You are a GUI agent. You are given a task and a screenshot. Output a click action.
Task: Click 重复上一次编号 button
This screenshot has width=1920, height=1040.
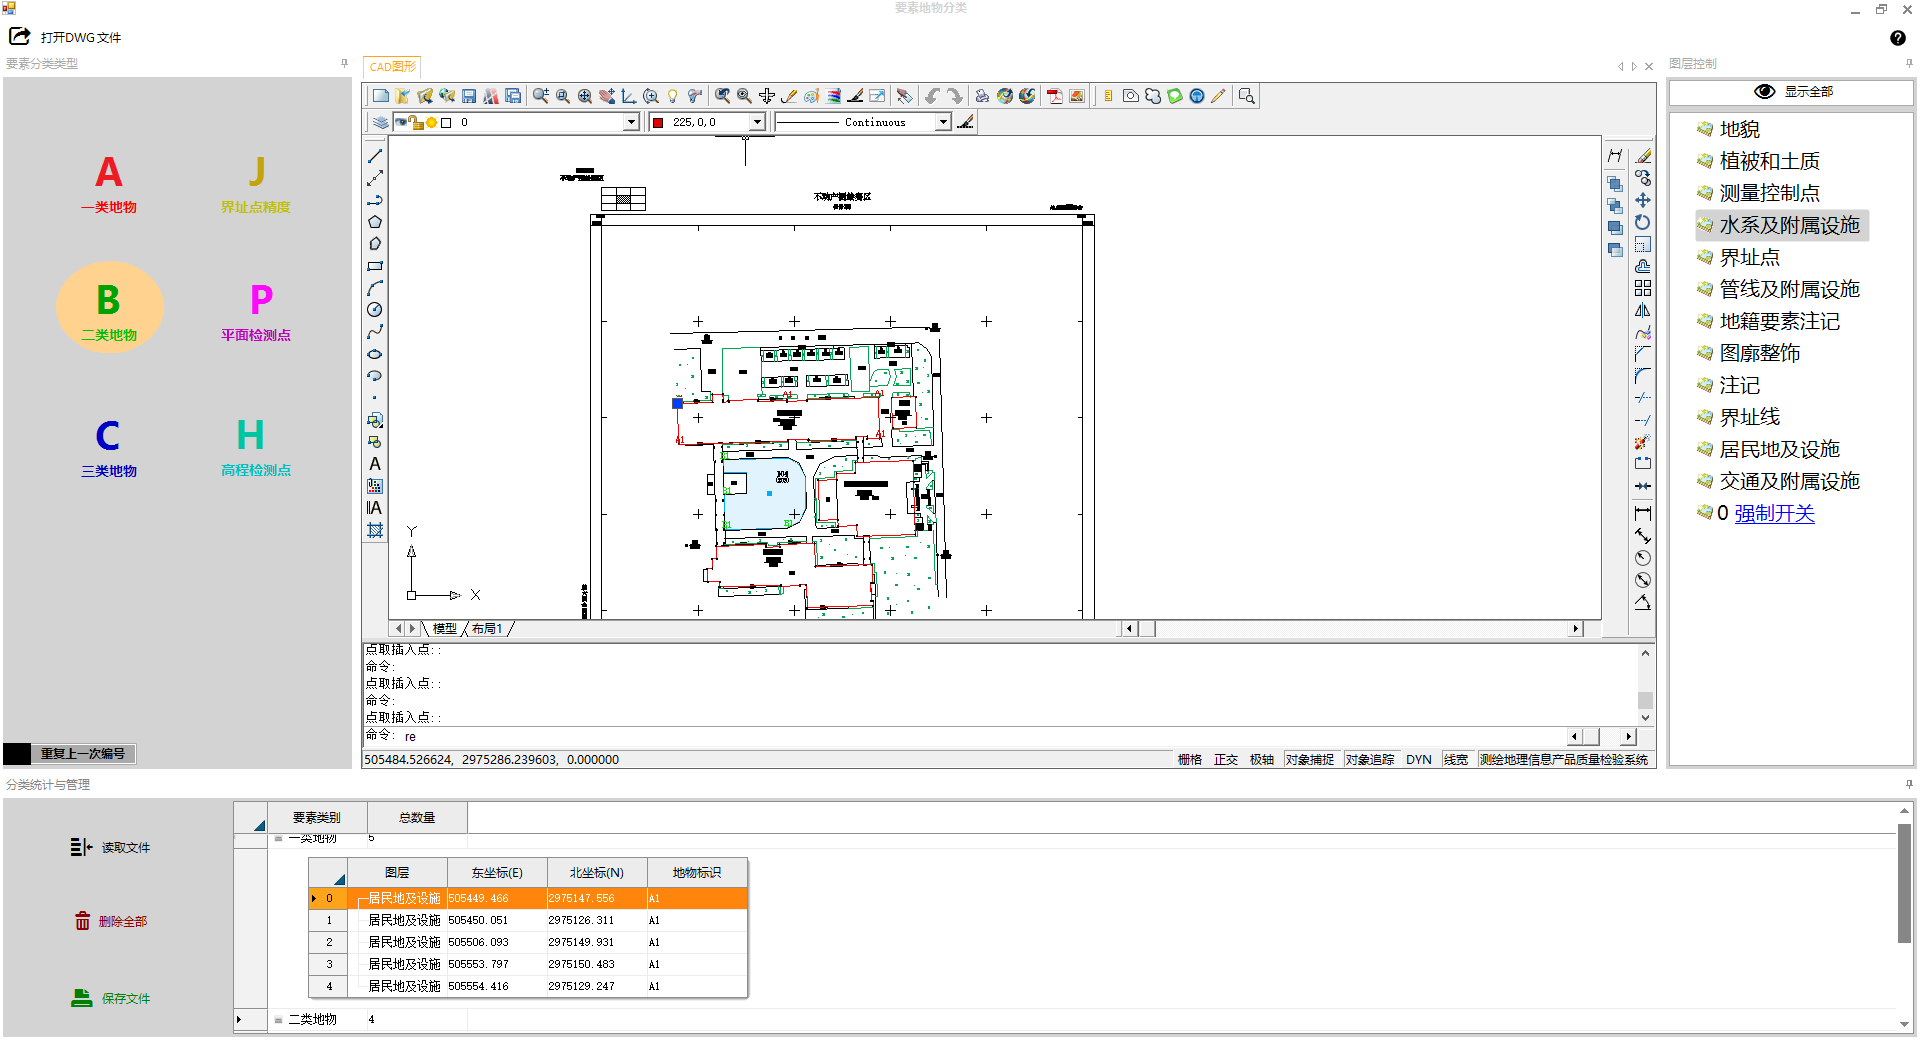[x=83, y=754]
